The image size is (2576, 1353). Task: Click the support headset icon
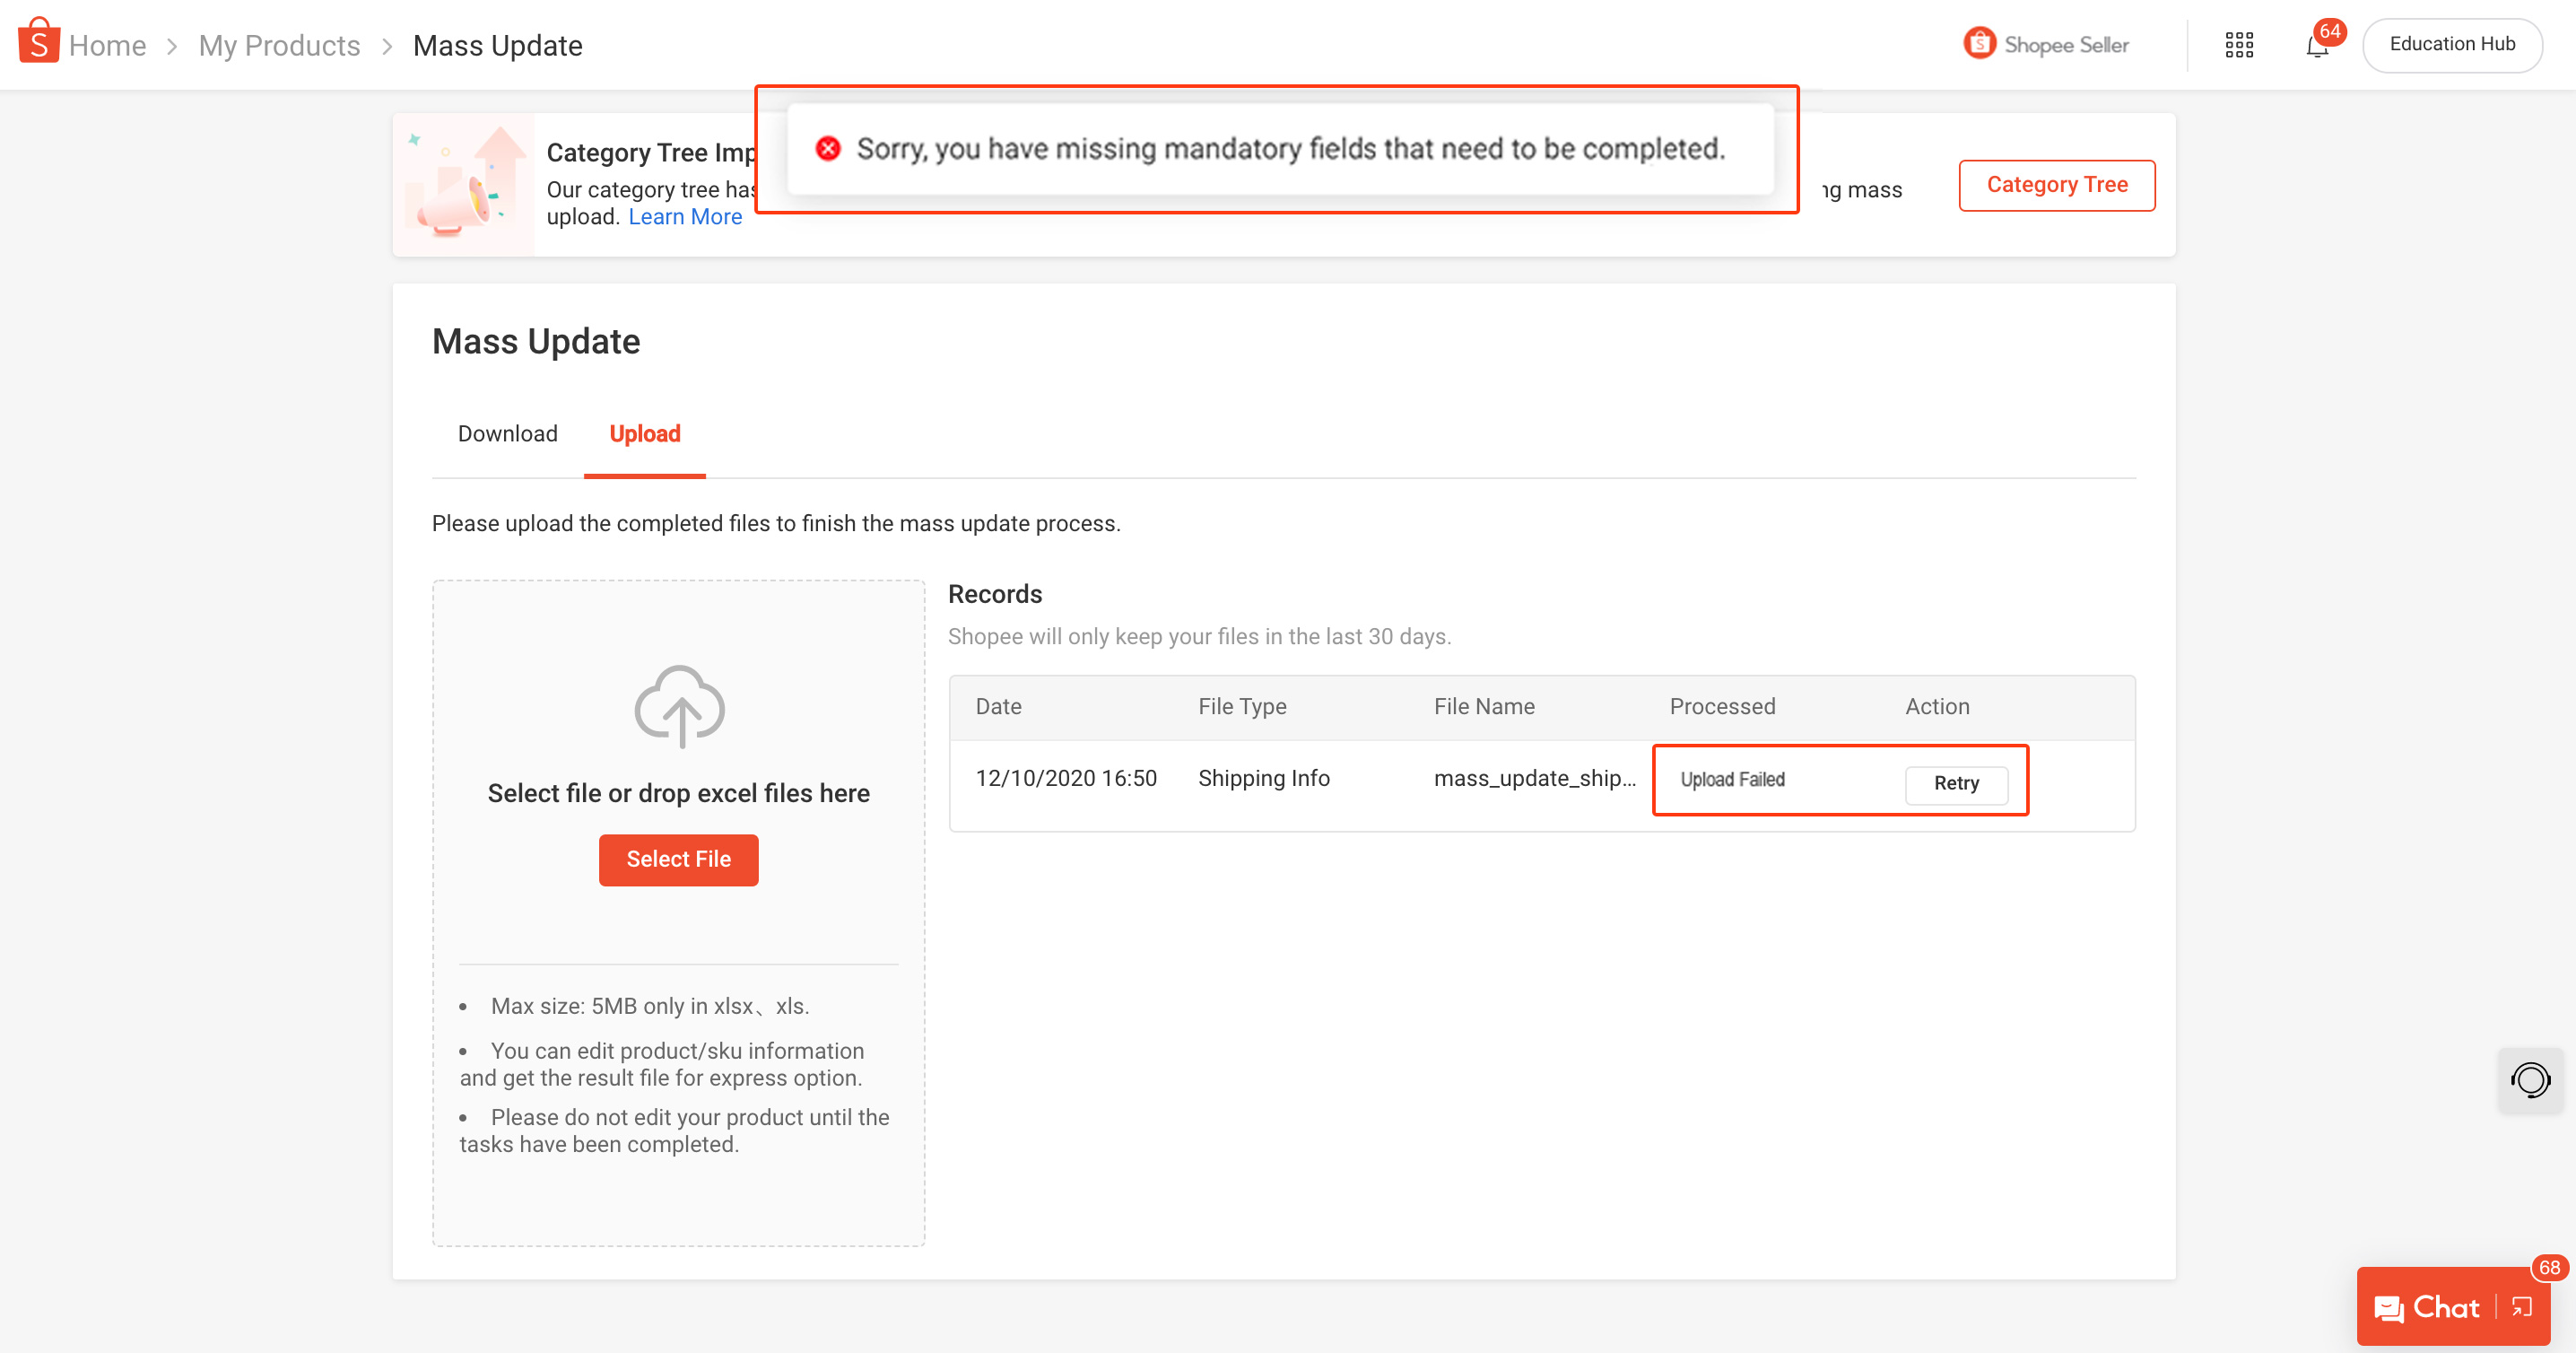[x=2531, y=1080]
